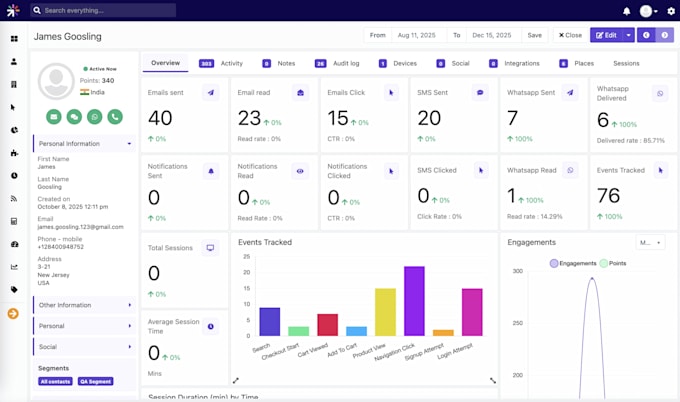Open the sidebar pointer cursor icon
Viewport: 680px width, 402px height.
[13, 107]
